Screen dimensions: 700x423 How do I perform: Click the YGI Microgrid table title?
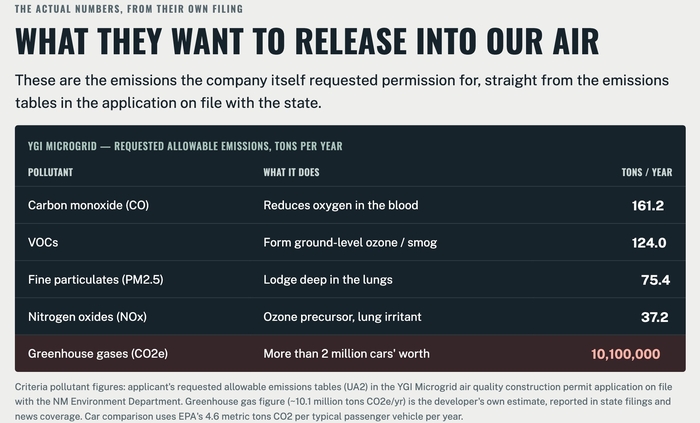pyautogui.click(x=185, y=146)
